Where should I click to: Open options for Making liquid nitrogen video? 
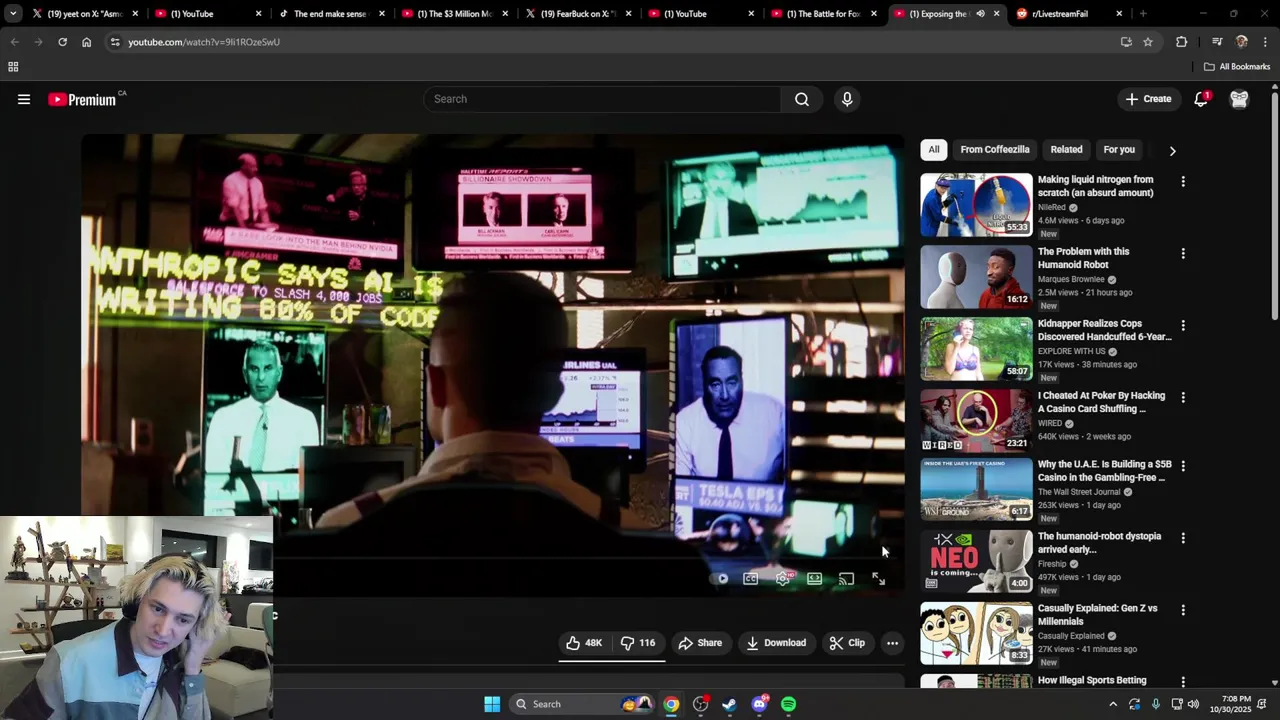[x=1183, y=182]
